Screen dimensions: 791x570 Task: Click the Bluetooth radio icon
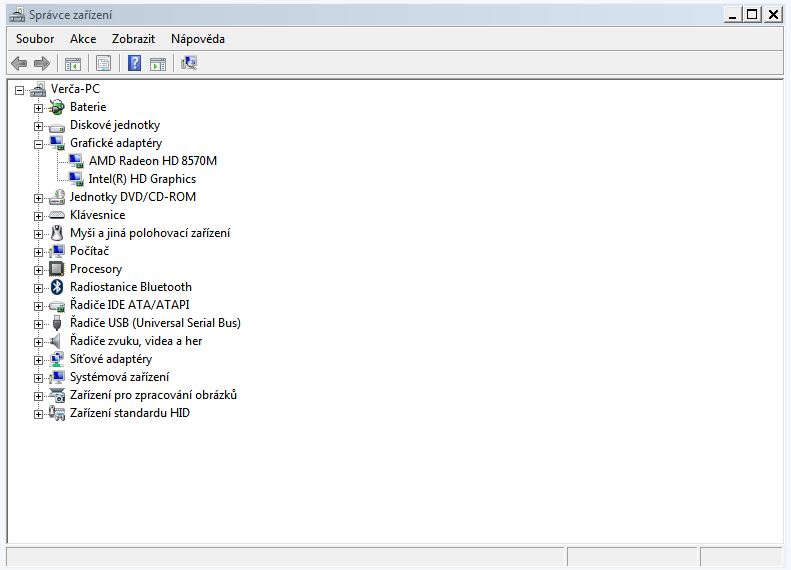pyautogui.click(x=57, y=287)
